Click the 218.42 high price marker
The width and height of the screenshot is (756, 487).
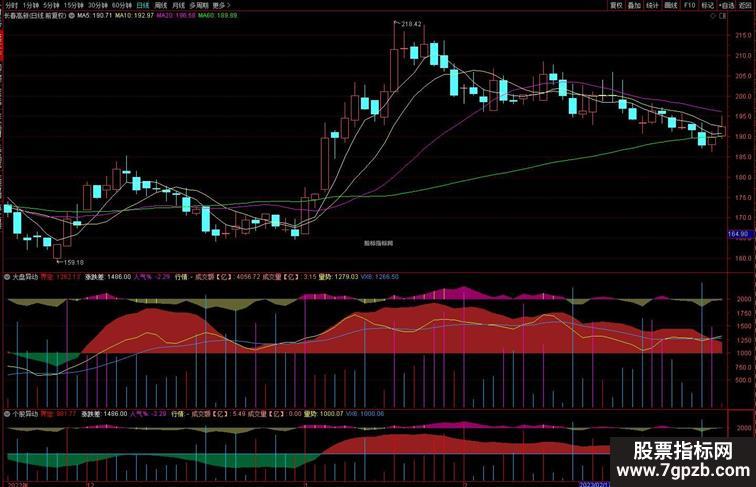point(410,24)
